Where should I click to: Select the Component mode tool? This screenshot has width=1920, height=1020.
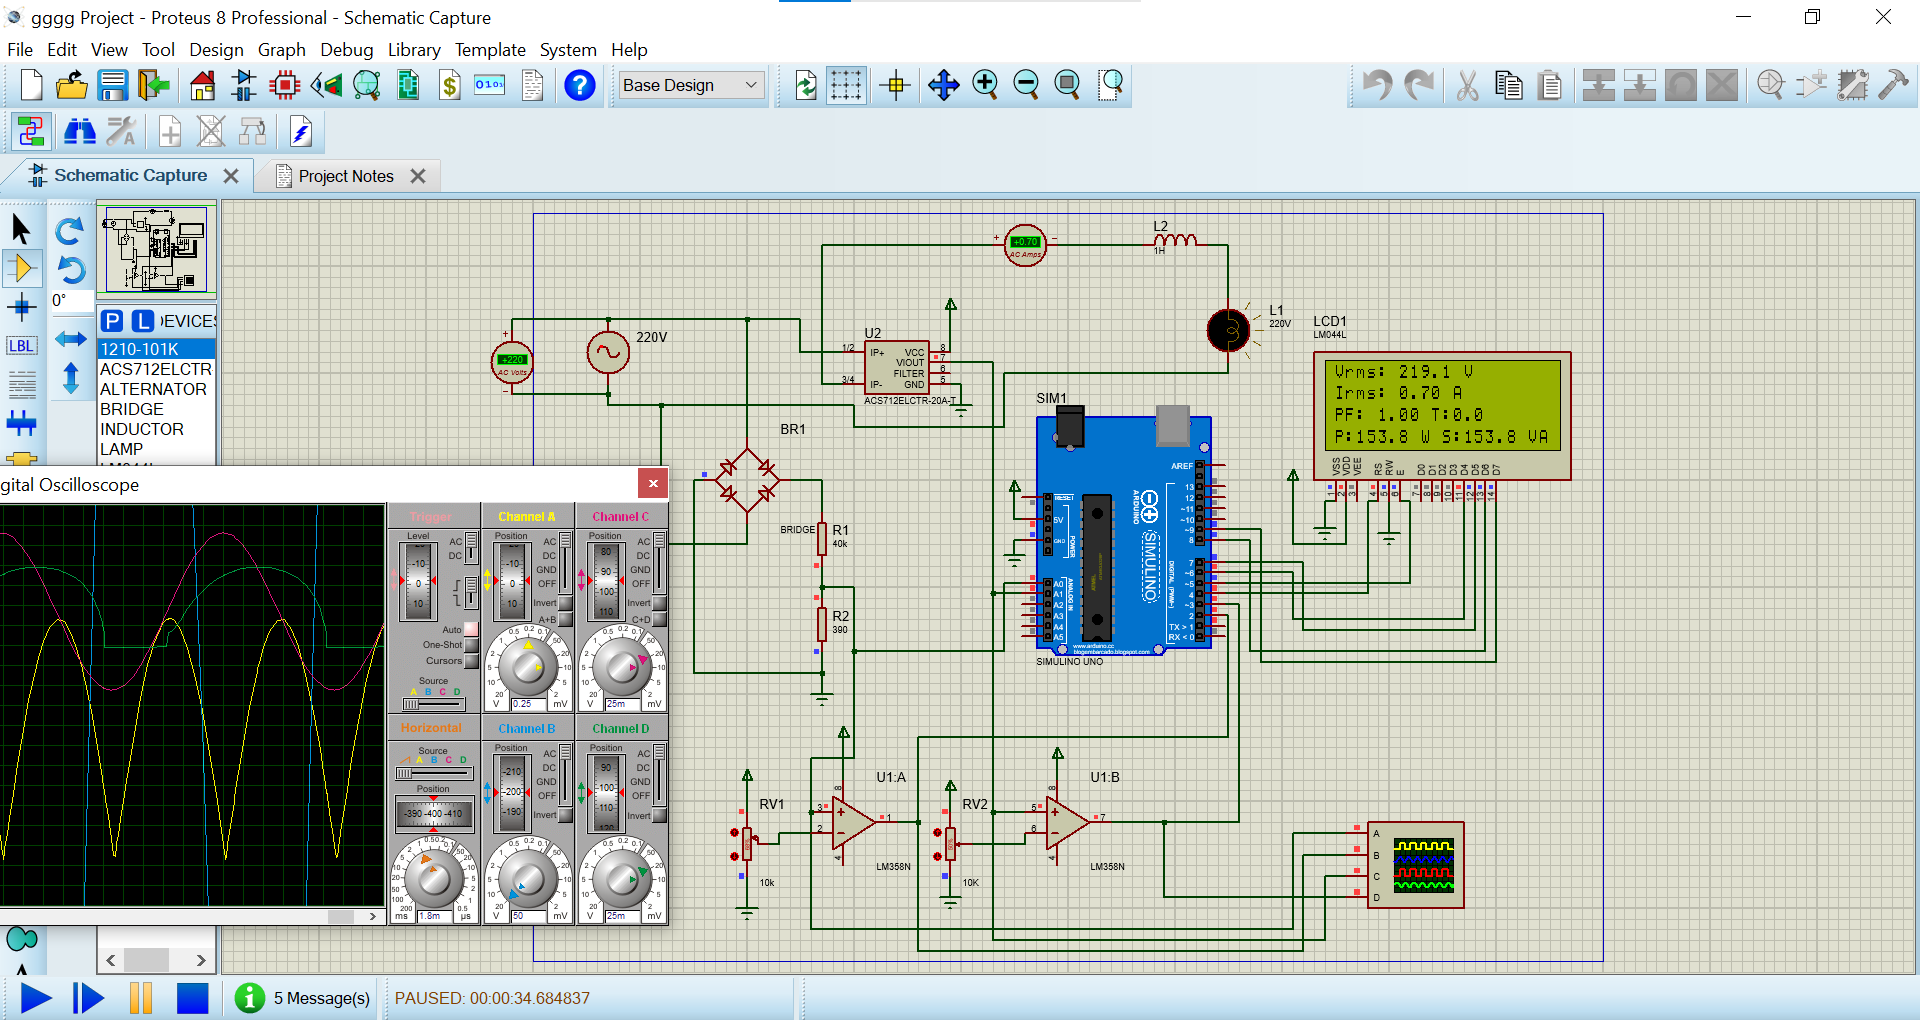click(x=21, y=268)
